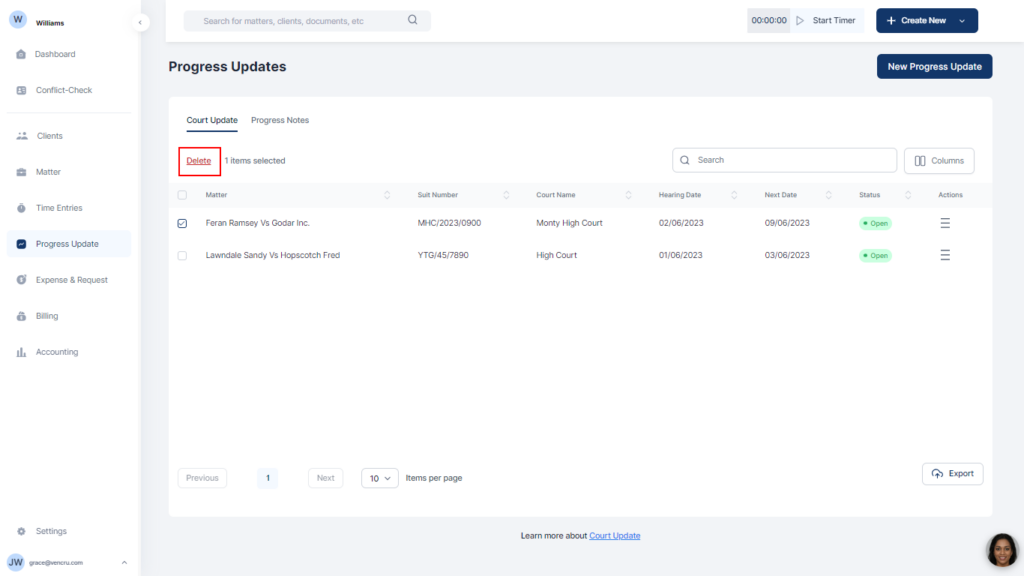This screenshot has width=1024, height=576.
Task: Select the Lawndale Sandy Vs Hopscotch Fred checkbox
Action: (182, 255)
